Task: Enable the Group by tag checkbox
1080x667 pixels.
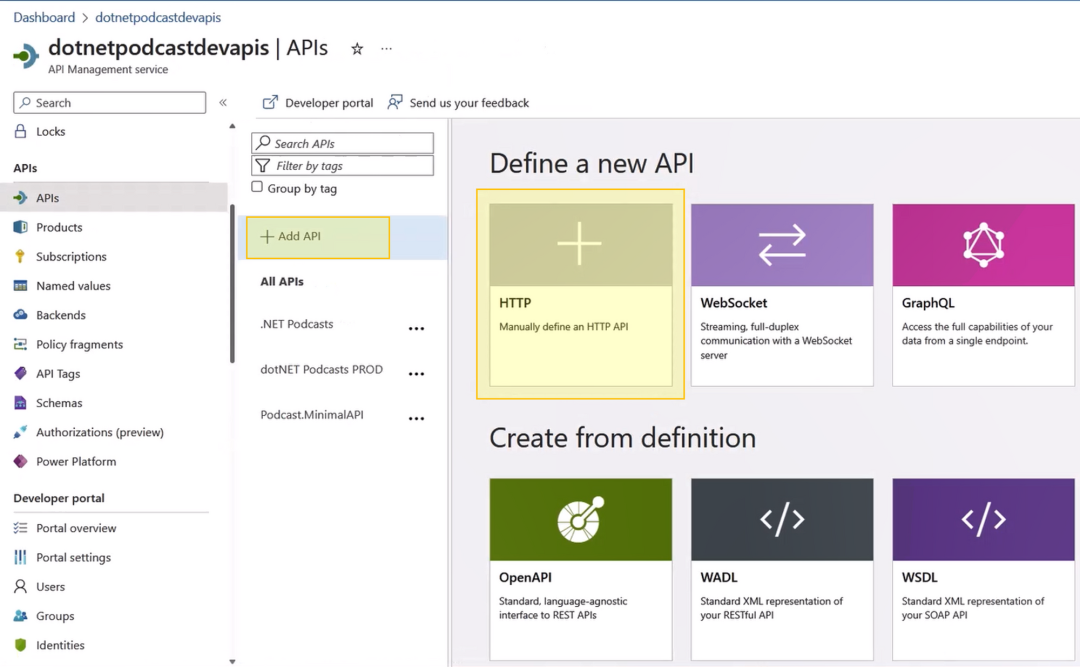Action: click(x=257, y=187)
